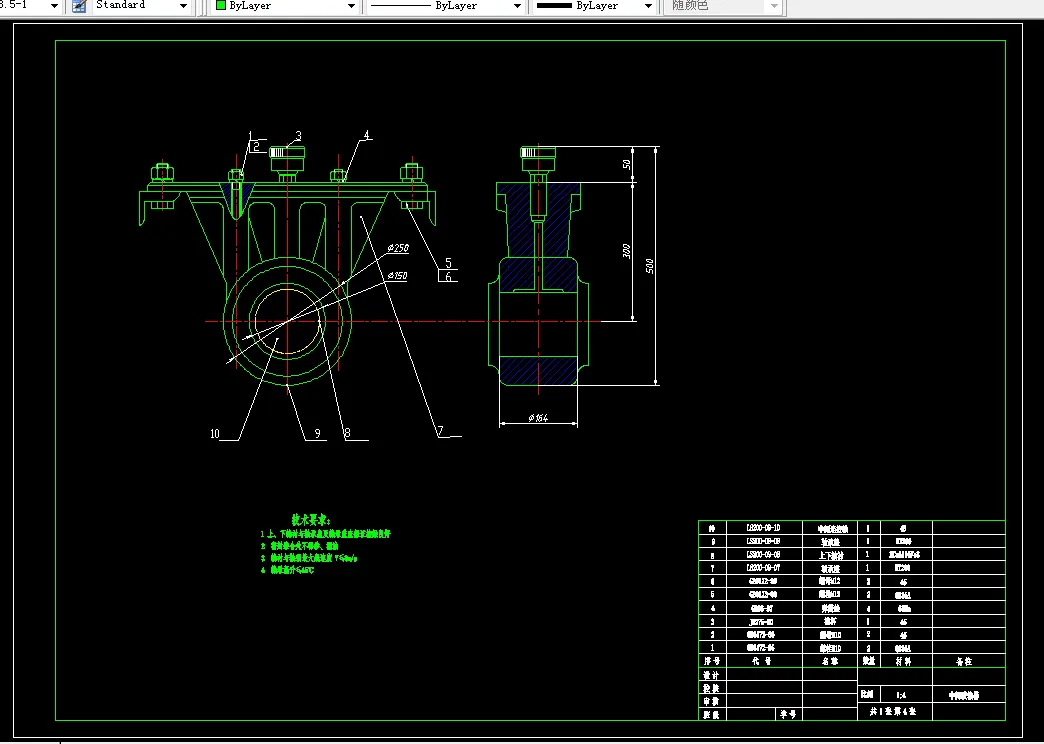Click part balloon number 10
The width and height of the screenshot is (1044, 744).
tap(214, 433)
